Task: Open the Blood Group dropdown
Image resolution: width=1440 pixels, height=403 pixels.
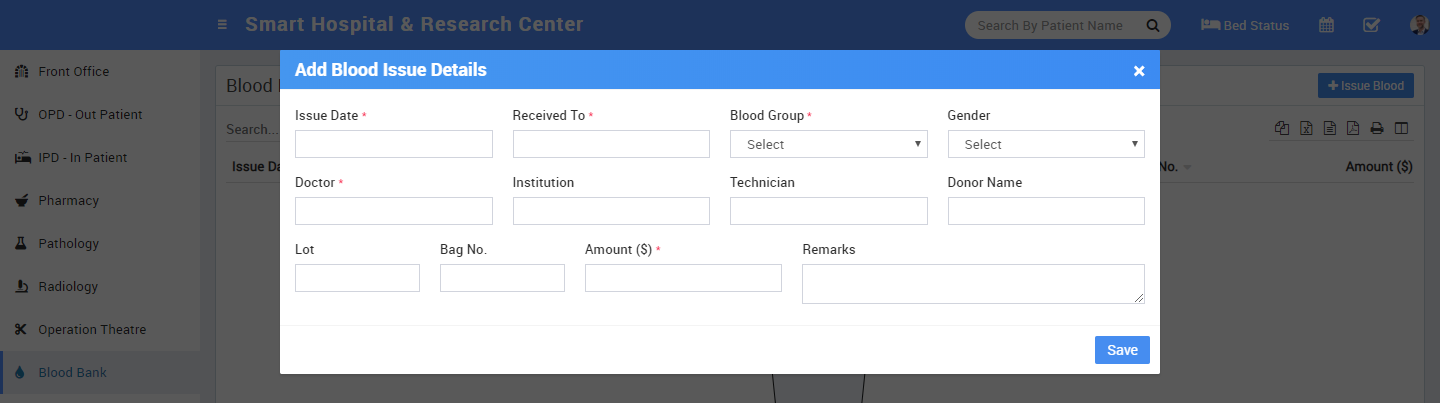Action: [x=828, y=144]
